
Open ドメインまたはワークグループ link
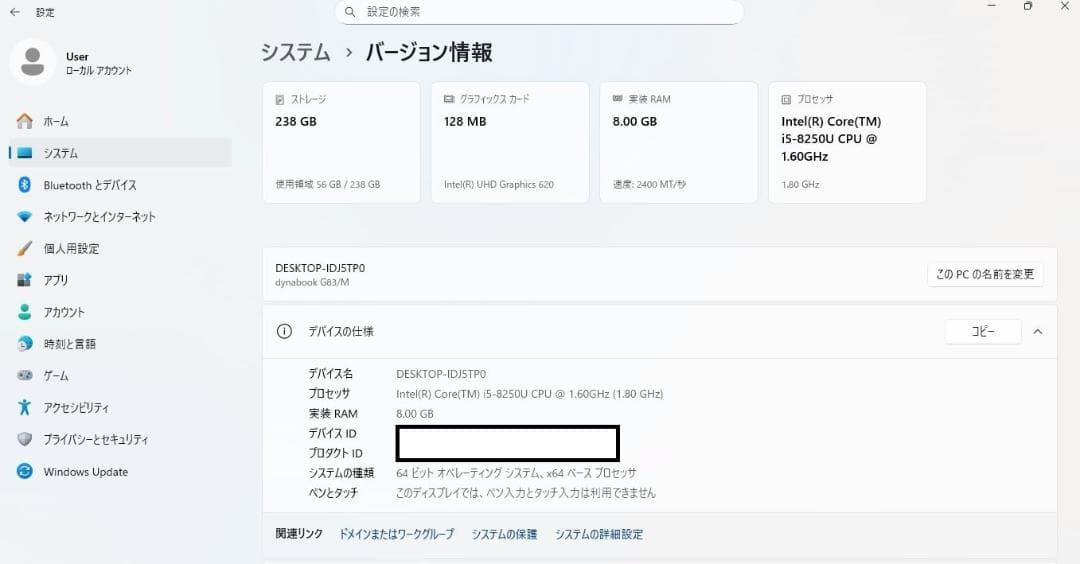pos(397,534)
